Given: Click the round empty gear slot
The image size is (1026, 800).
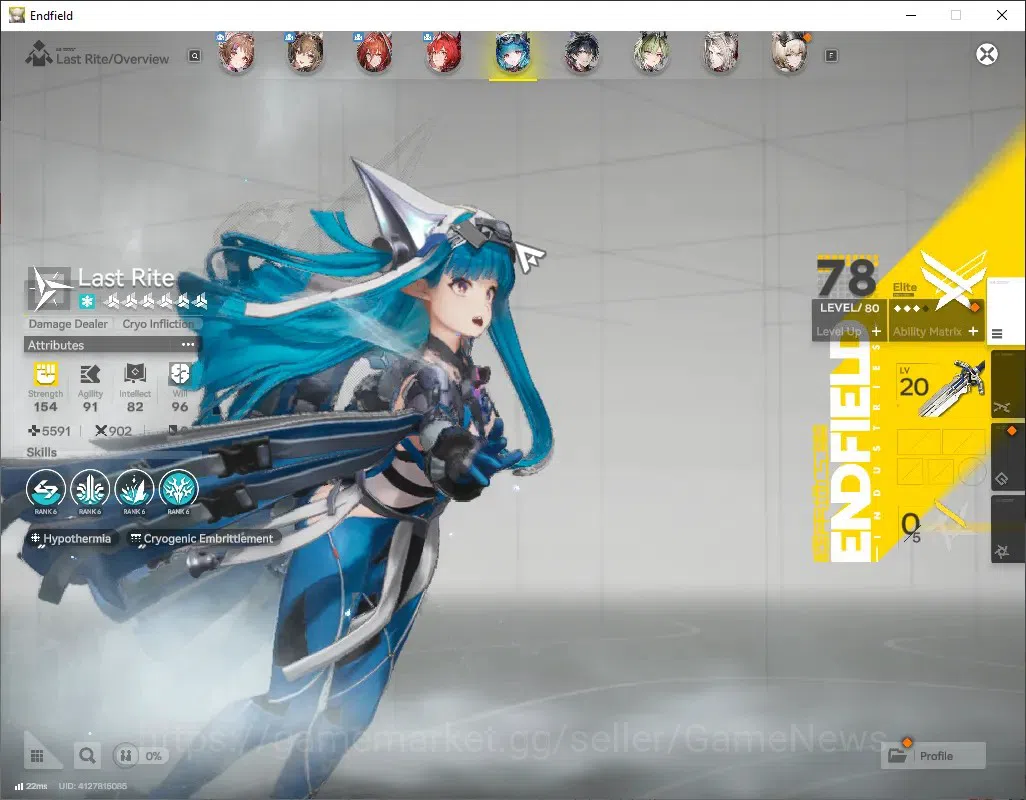Looking at the screenshot, I should click(972, 470).
